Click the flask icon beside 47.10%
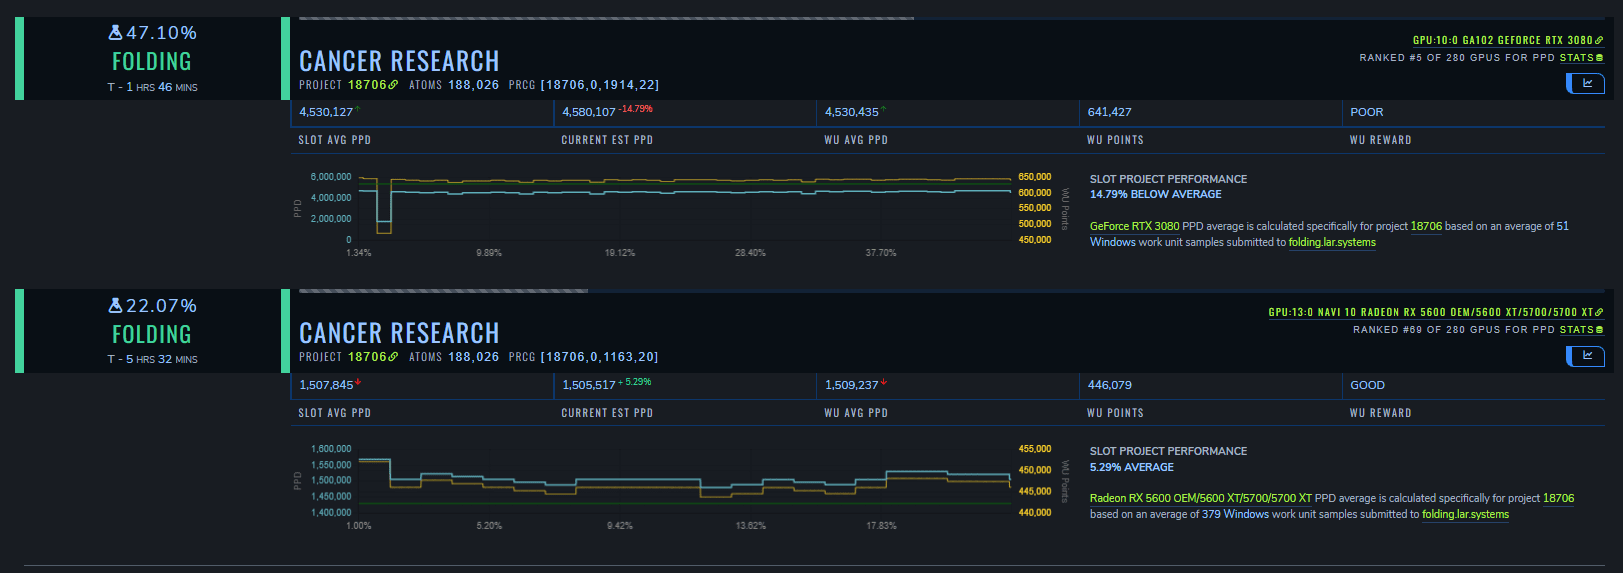This screenshot has height=573, width=1623. (x=115, y=33)
